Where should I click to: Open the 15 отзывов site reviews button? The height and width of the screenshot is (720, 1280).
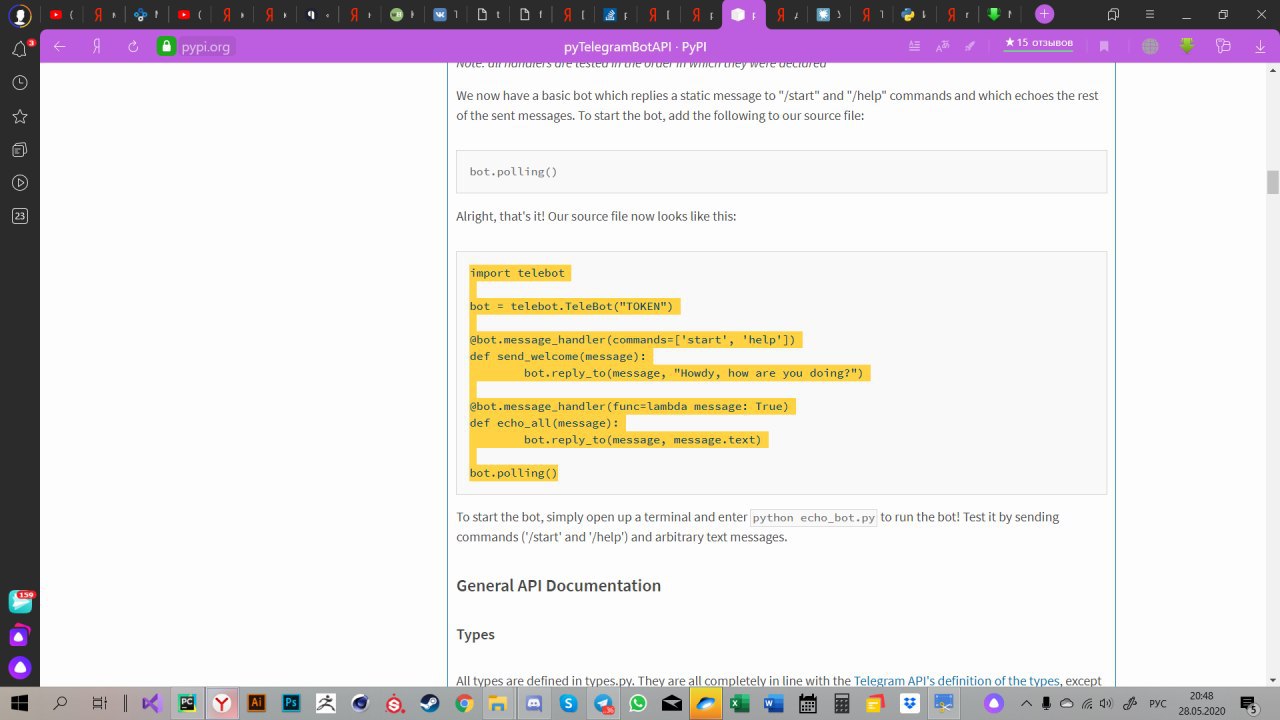click(x=1039, y=43)
